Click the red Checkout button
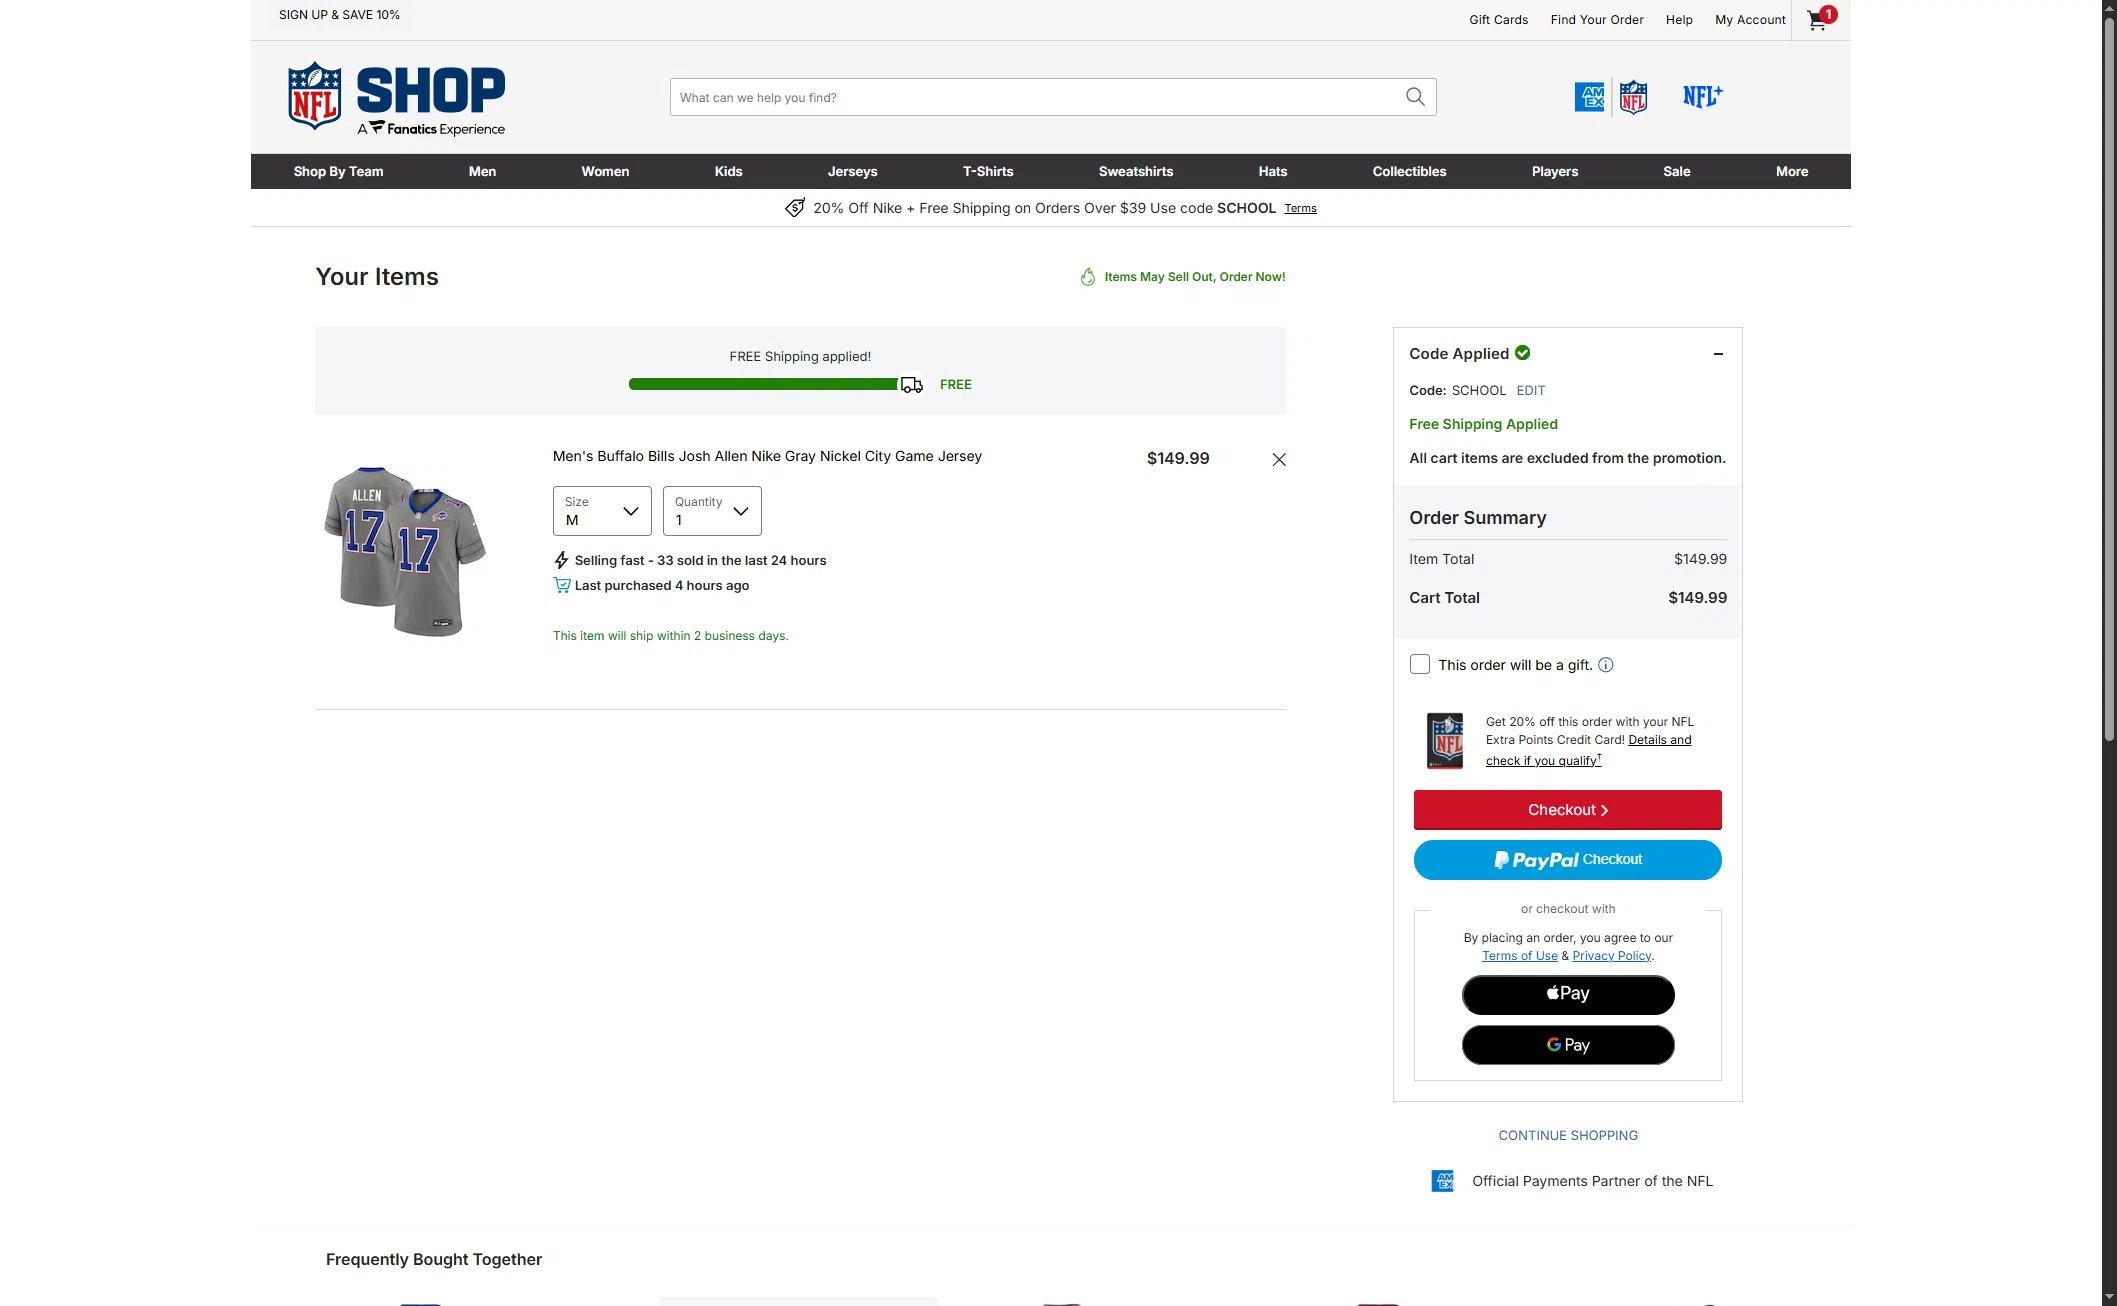This screenshot has width=2117, height=1306. (x=1568, y=810)
